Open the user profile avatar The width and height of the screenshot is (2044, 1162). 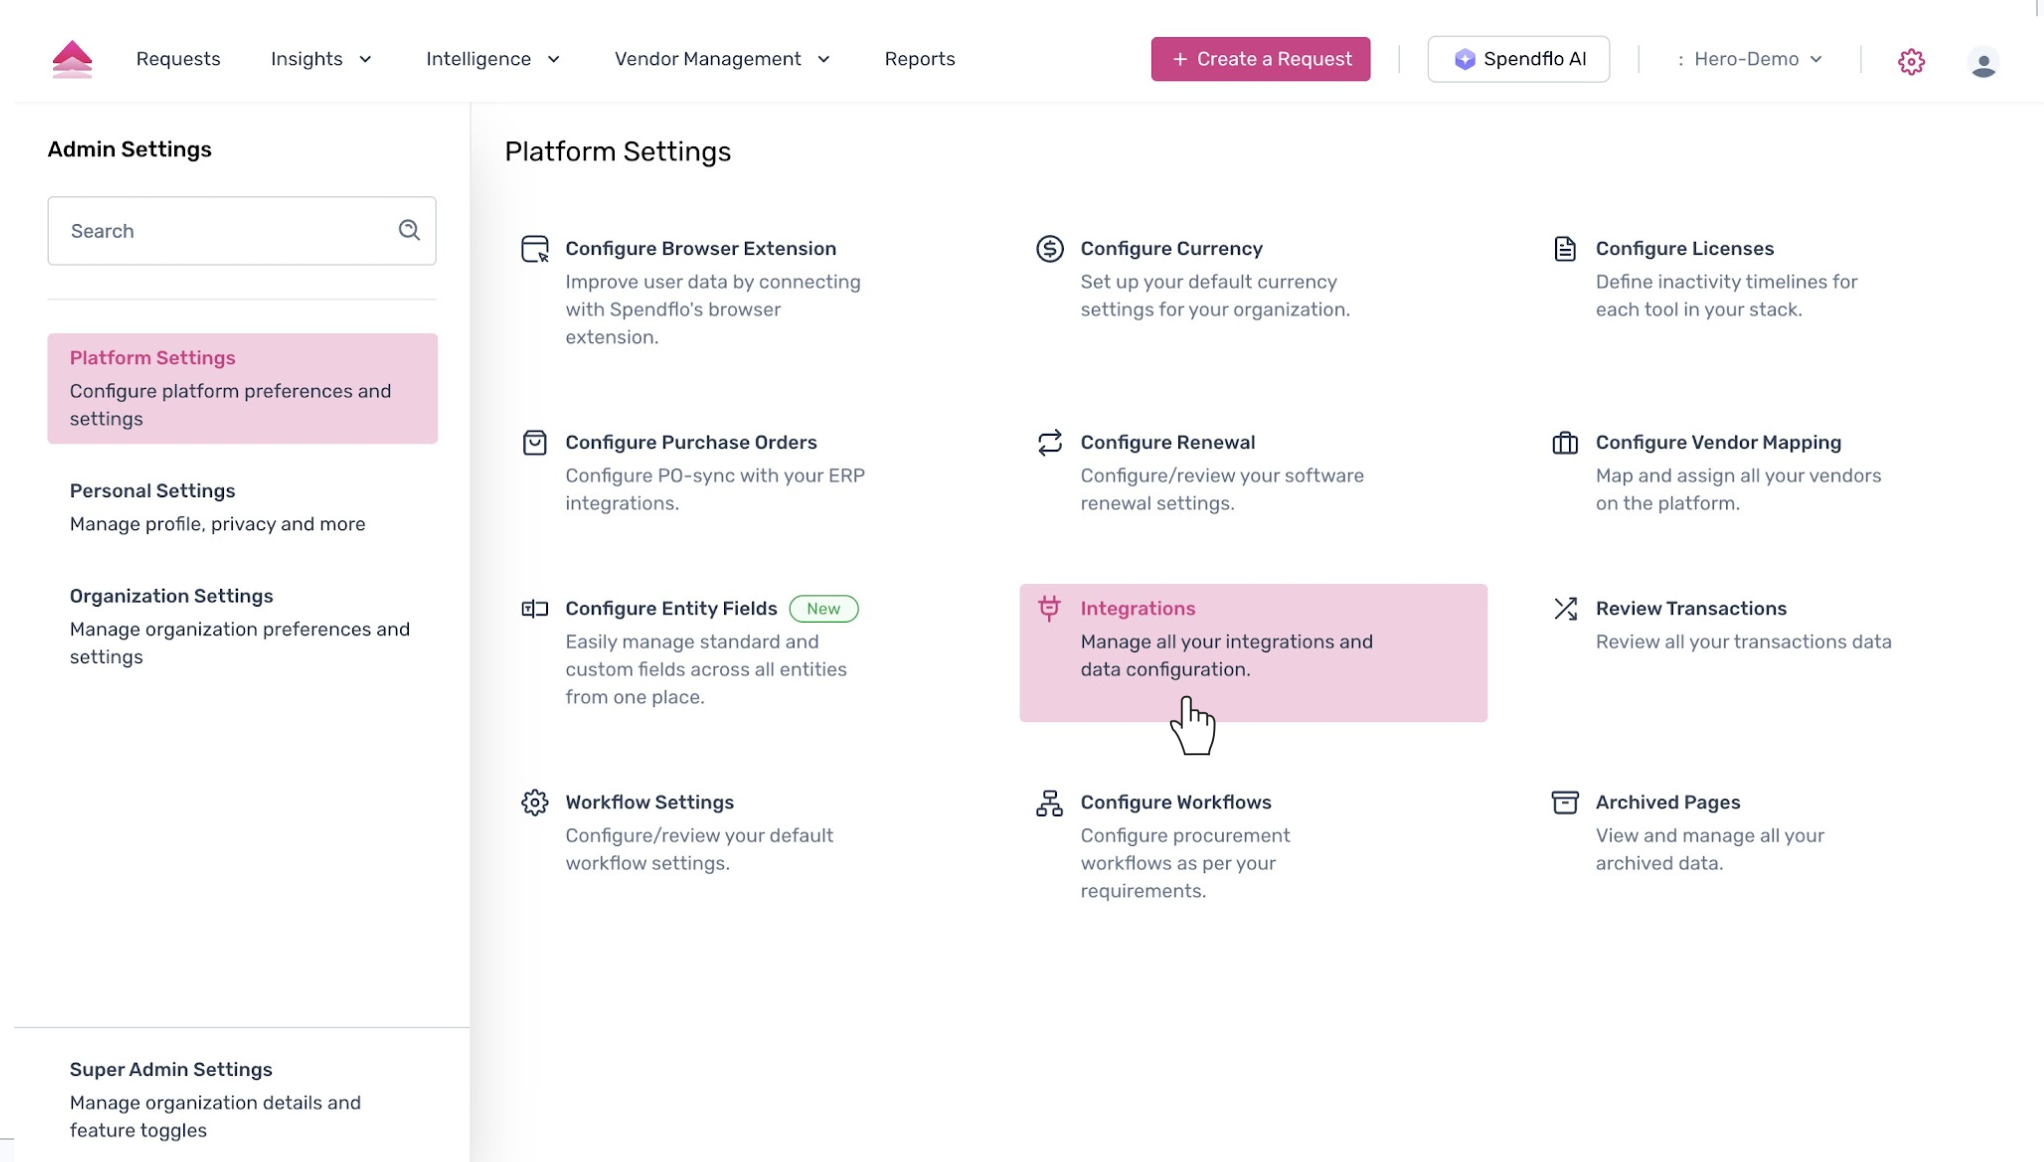[x=1983, y=62]
